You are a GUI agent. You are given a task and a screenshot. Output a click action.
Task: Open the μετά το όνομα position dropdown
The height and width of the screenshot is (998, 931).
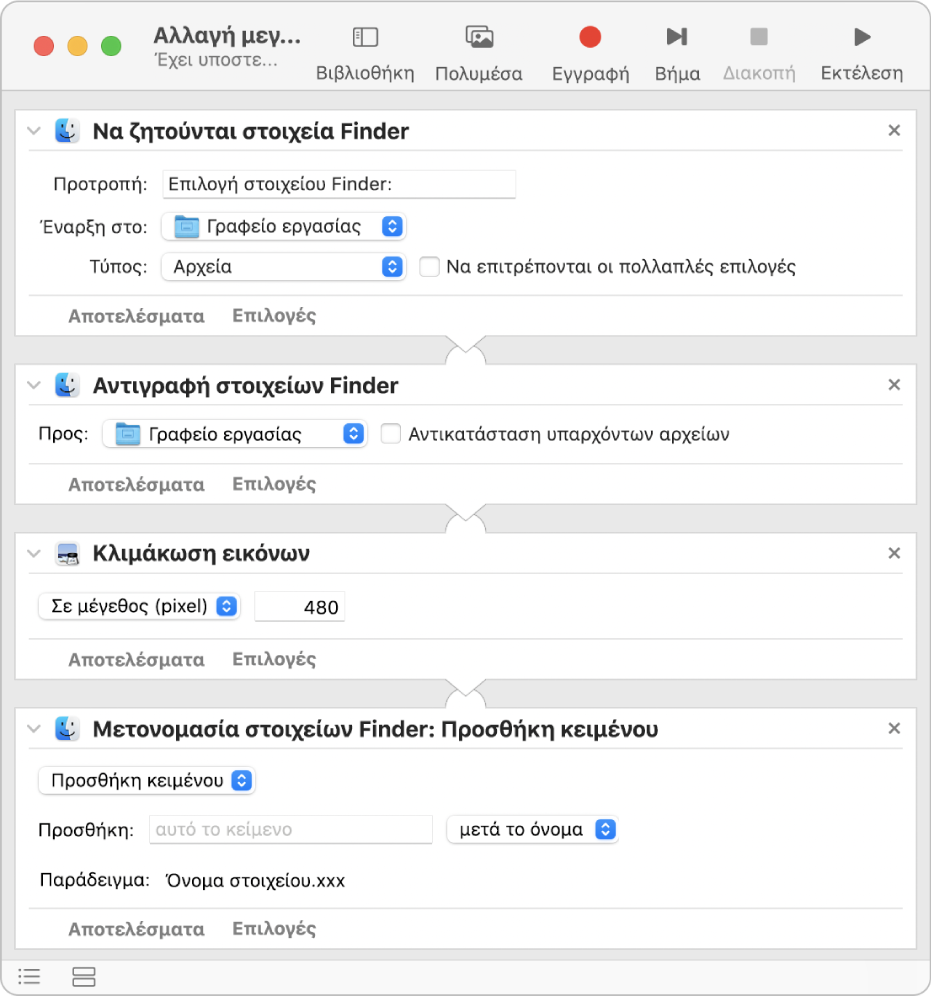pos(532,829)
